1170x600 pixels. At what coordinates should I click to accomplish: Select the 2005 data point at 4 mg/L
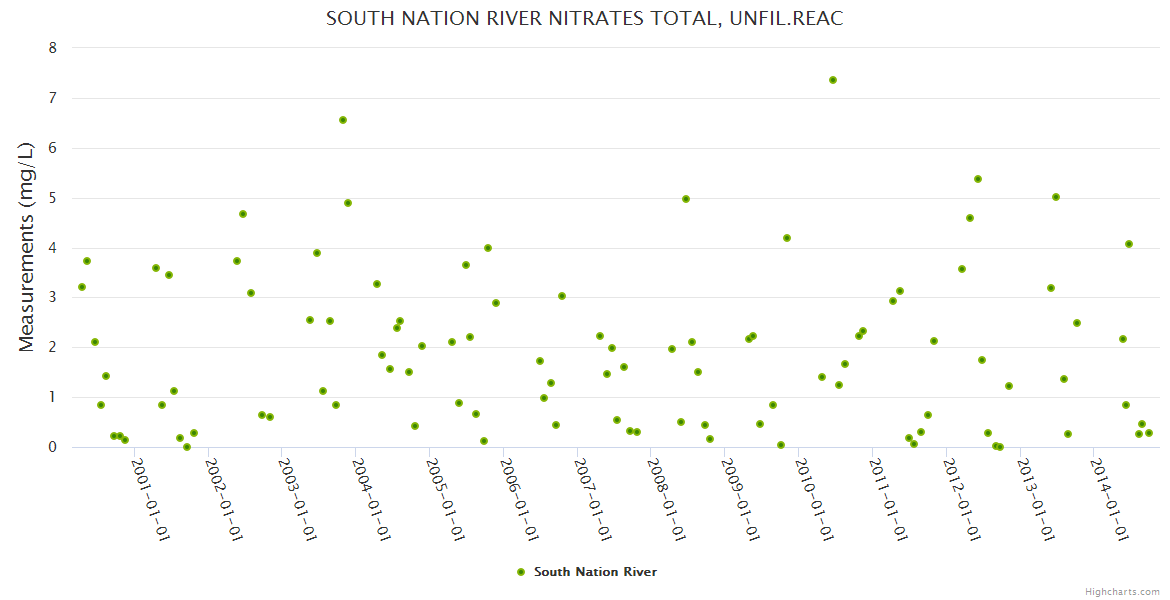click(x=488, y=248)
